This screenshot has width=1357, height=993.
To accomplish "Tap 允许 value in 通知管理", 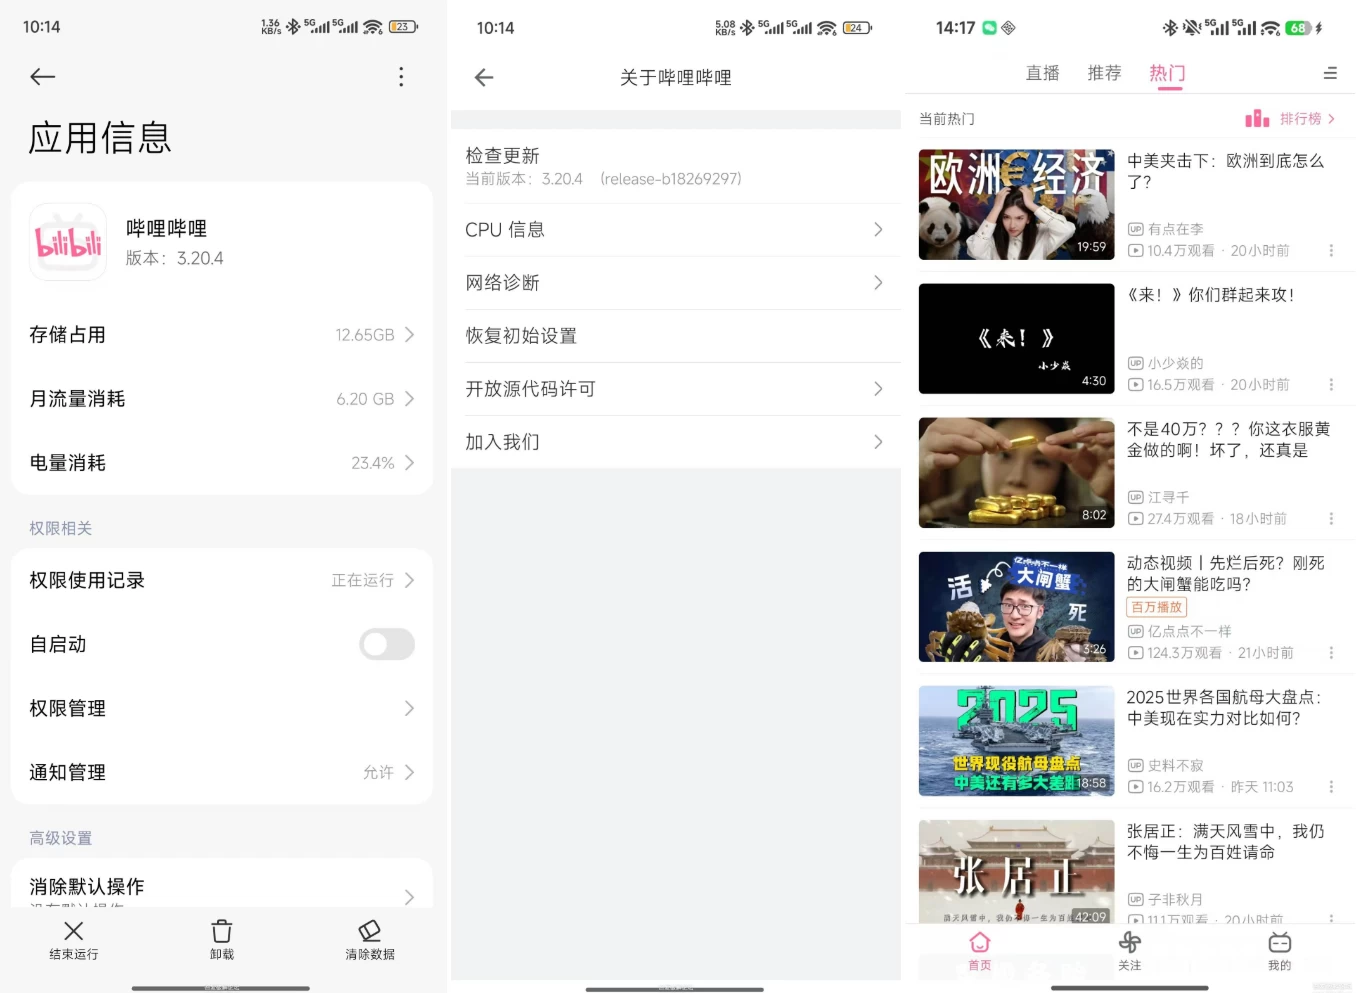I will click(378, 772).
